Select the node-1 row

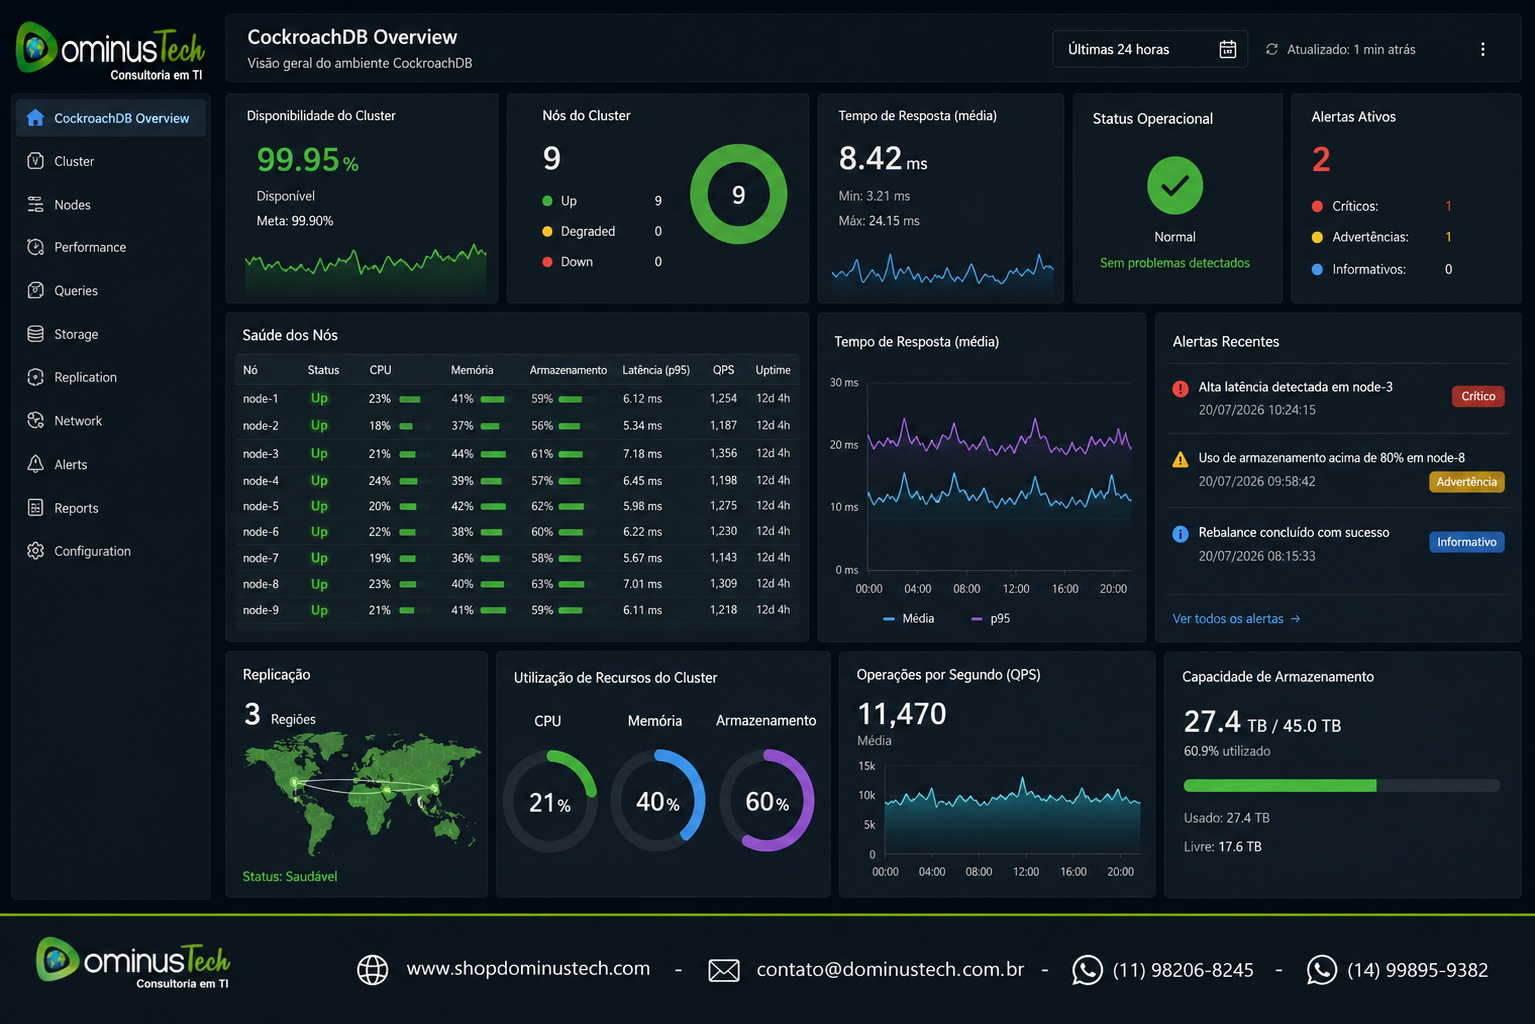coord(518,398)
